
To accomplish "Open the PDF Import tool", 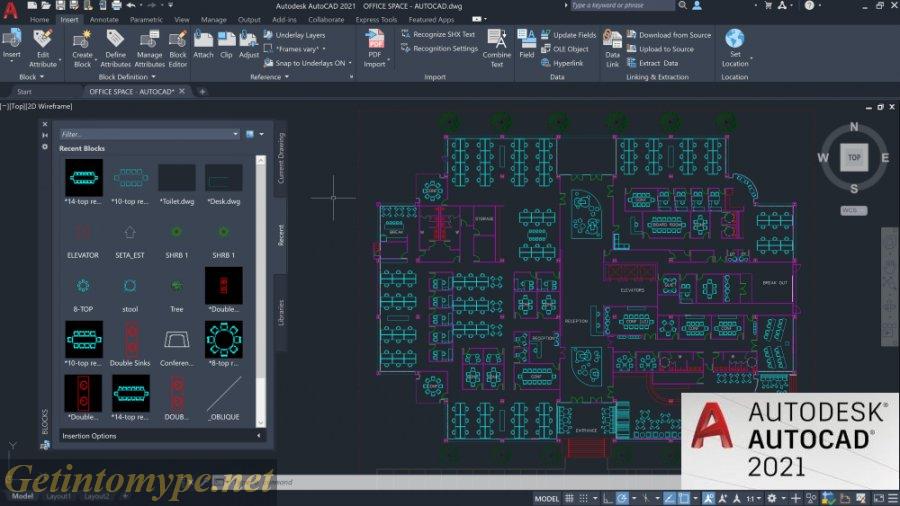I will (375, 49).
